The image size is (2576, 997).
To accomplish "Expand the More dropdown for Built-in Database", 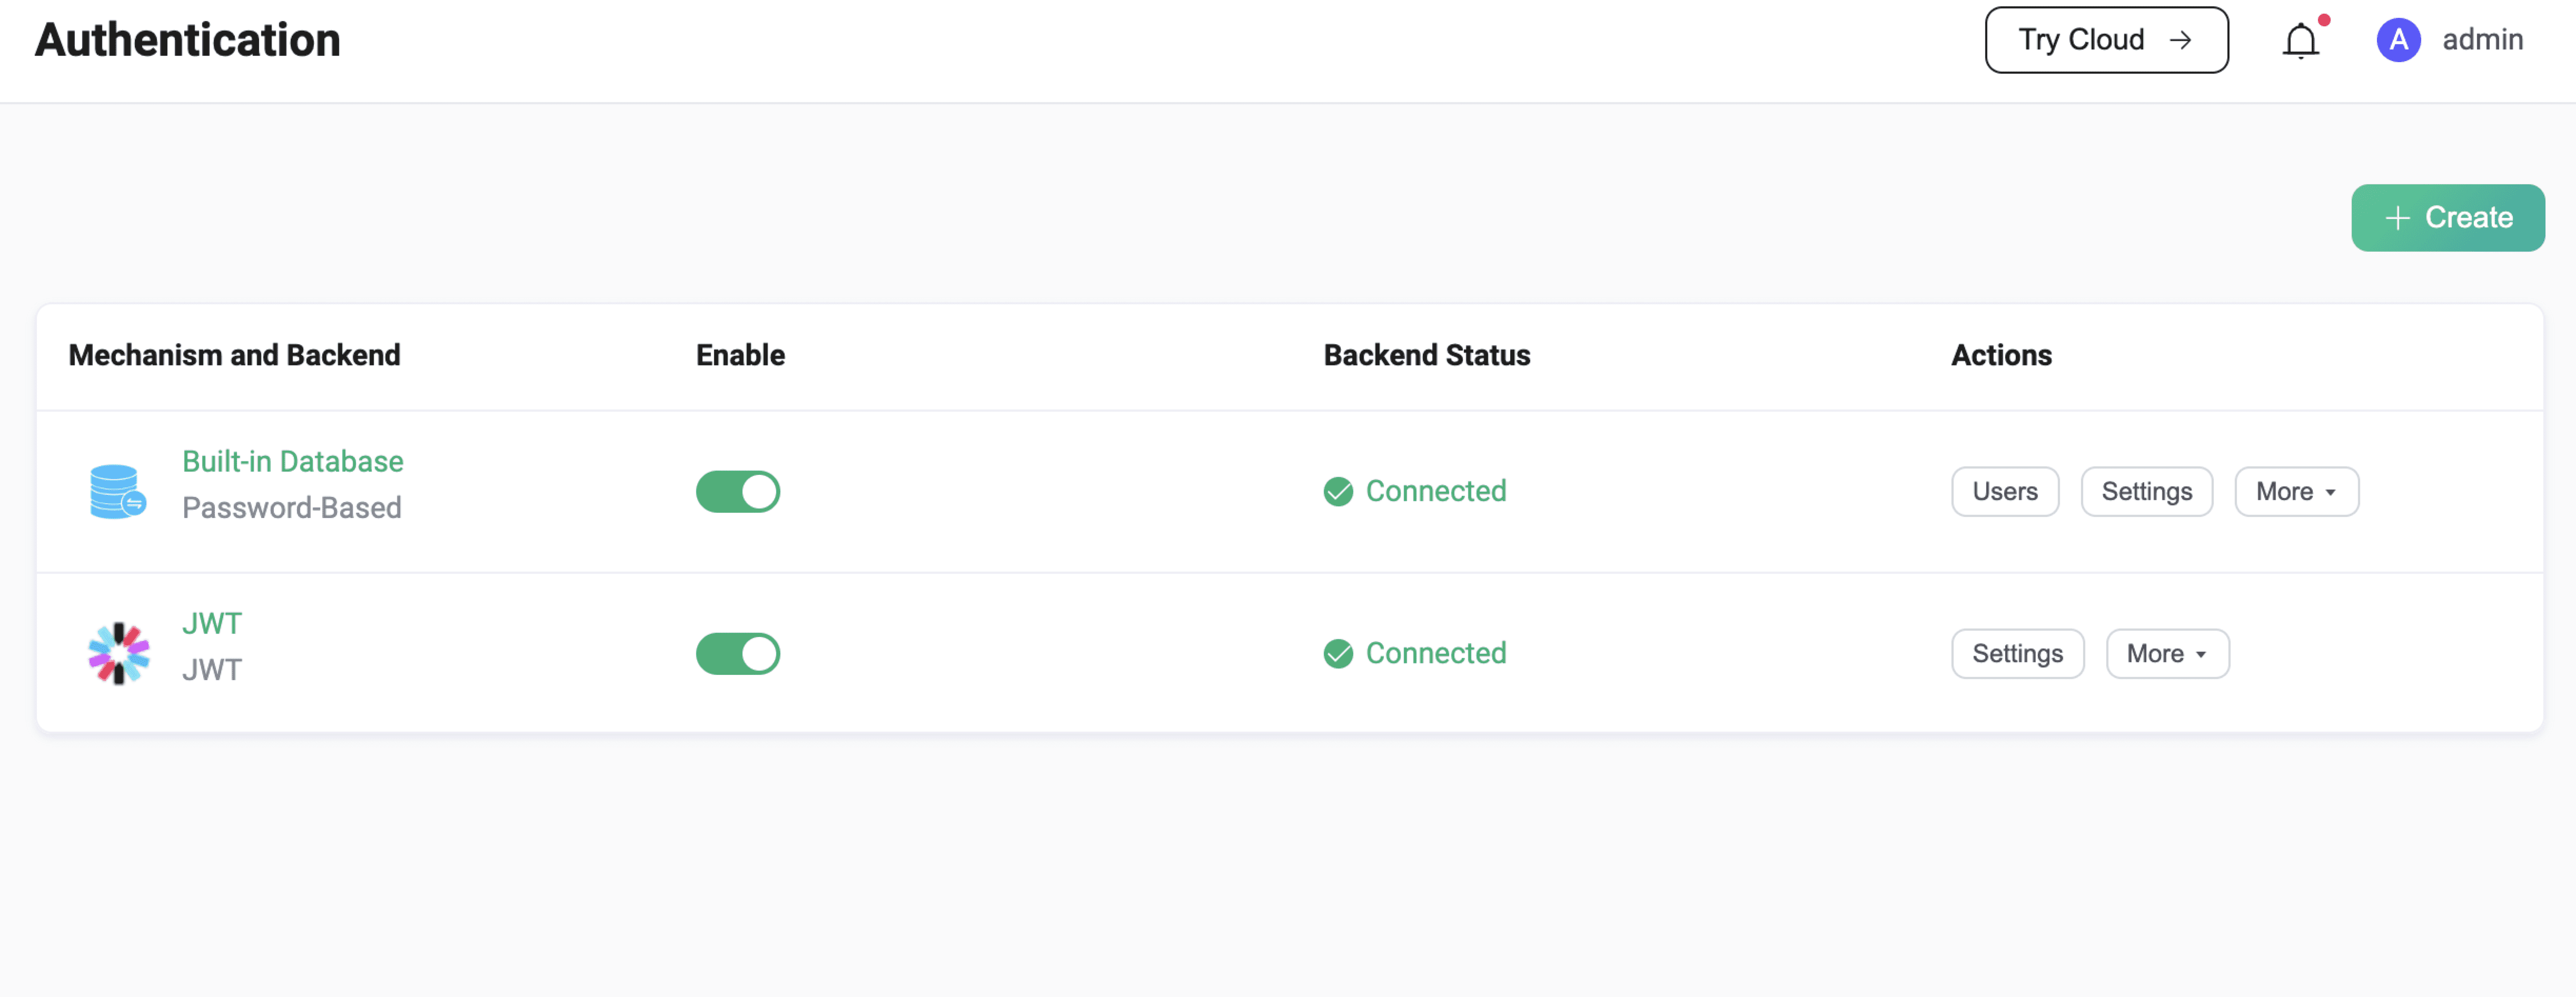I will tap(2296, 492).
